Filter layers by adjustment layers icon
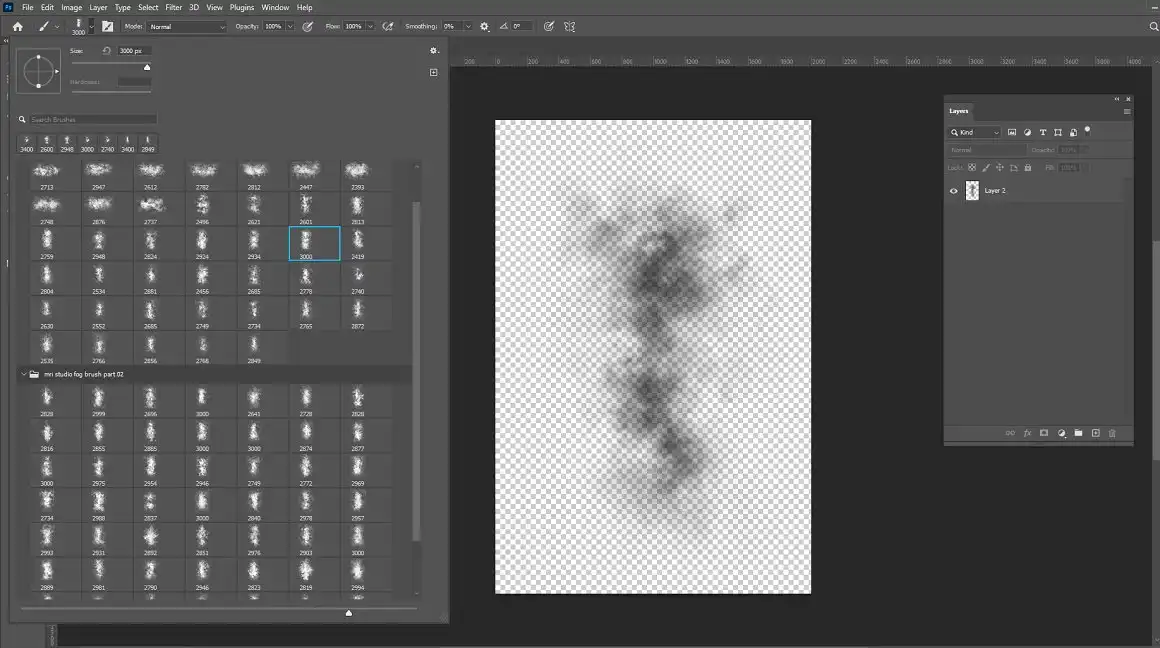The image size is (1160, 648). [x=1028, y=132]
